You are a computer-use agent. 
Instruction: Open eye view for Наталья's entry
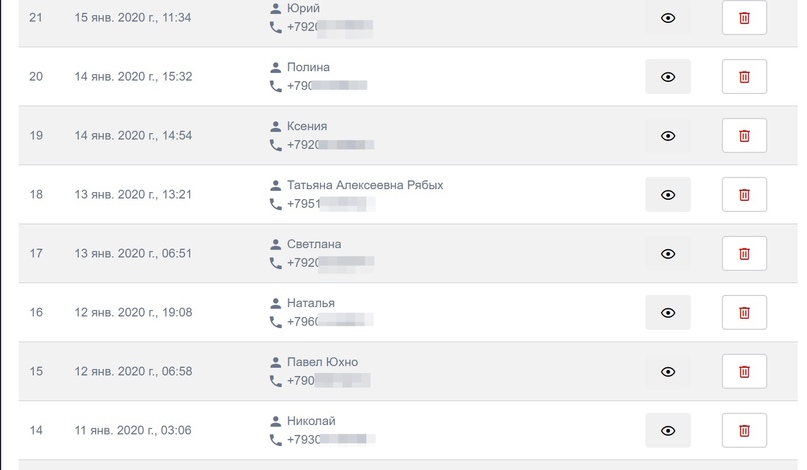668,313
